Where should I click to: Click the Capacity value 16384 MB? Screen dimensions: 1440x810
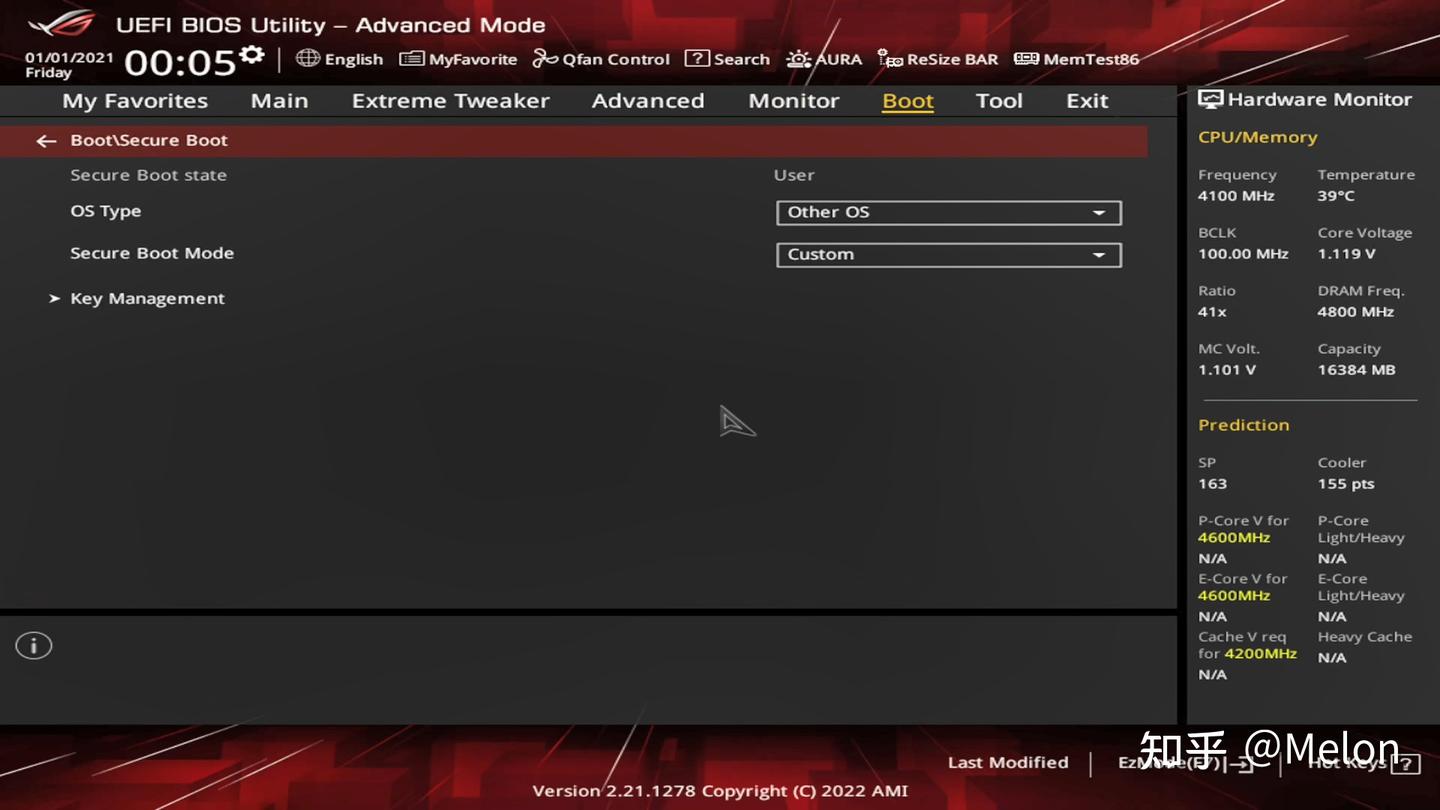click(1356, 370)
